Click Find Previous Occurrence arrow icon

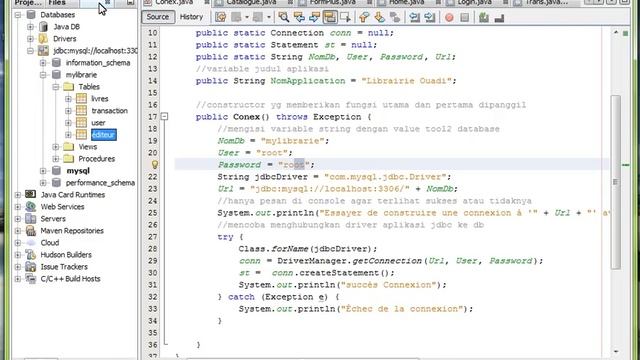pos(299,17)
